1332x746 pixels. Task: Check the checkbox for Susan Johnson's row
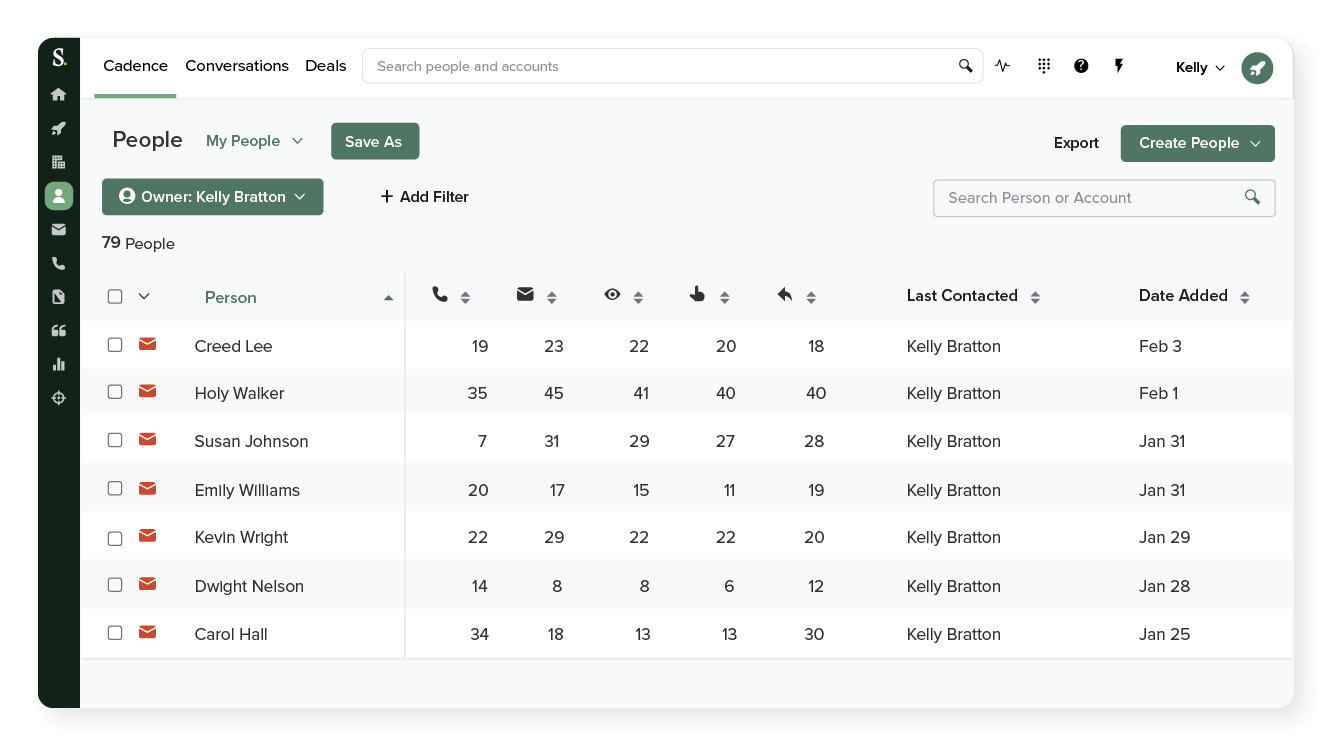click(x=115, y=439)
